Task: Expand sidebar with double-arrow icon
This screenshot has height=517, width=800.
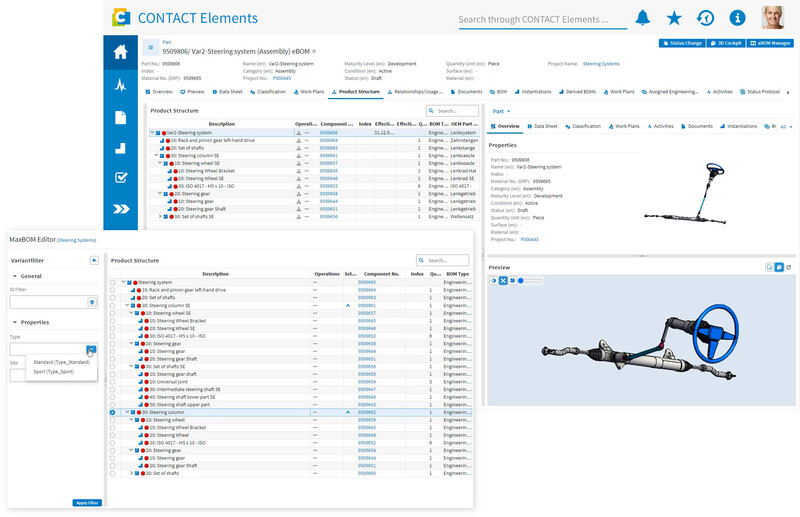Action: 120,209
